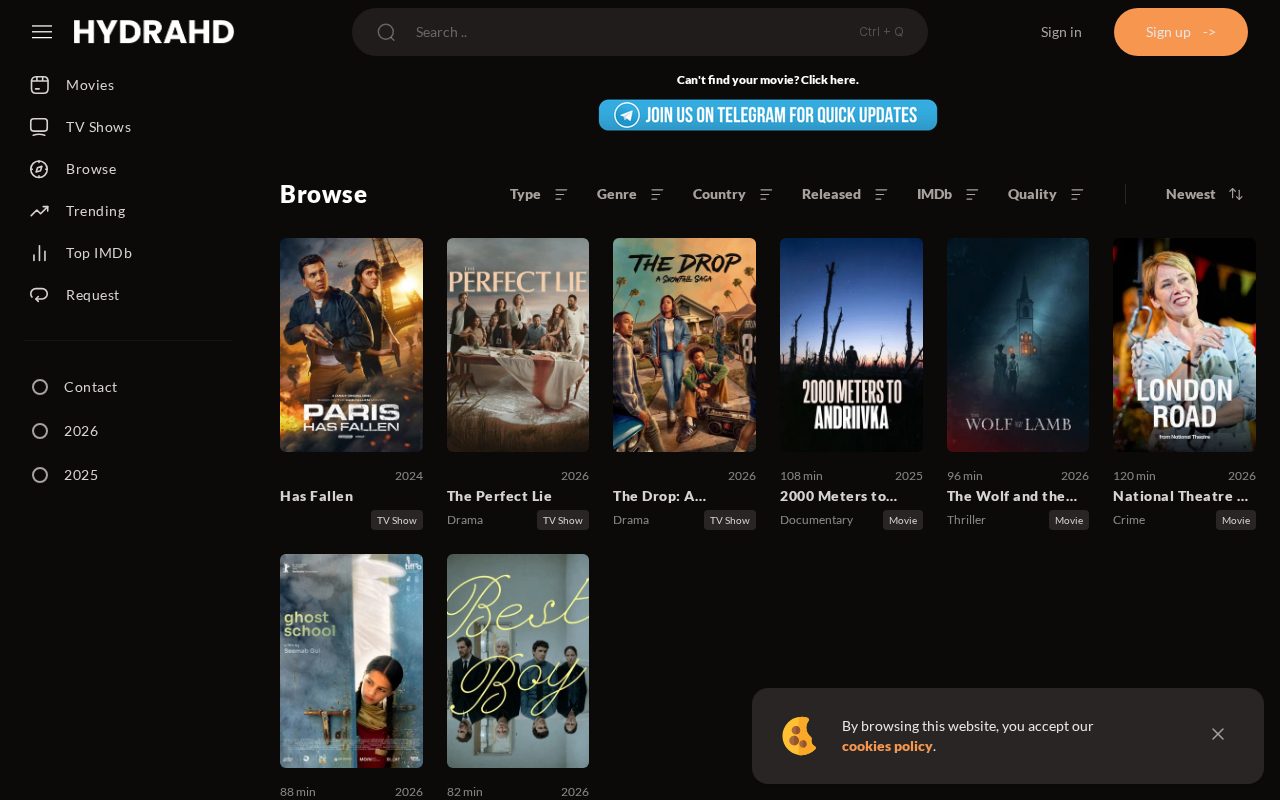Image resolution: width=1280 pixels, height=800 pixels.
Task: Open the hamburger menu icon
Action: tap(42, 32)
